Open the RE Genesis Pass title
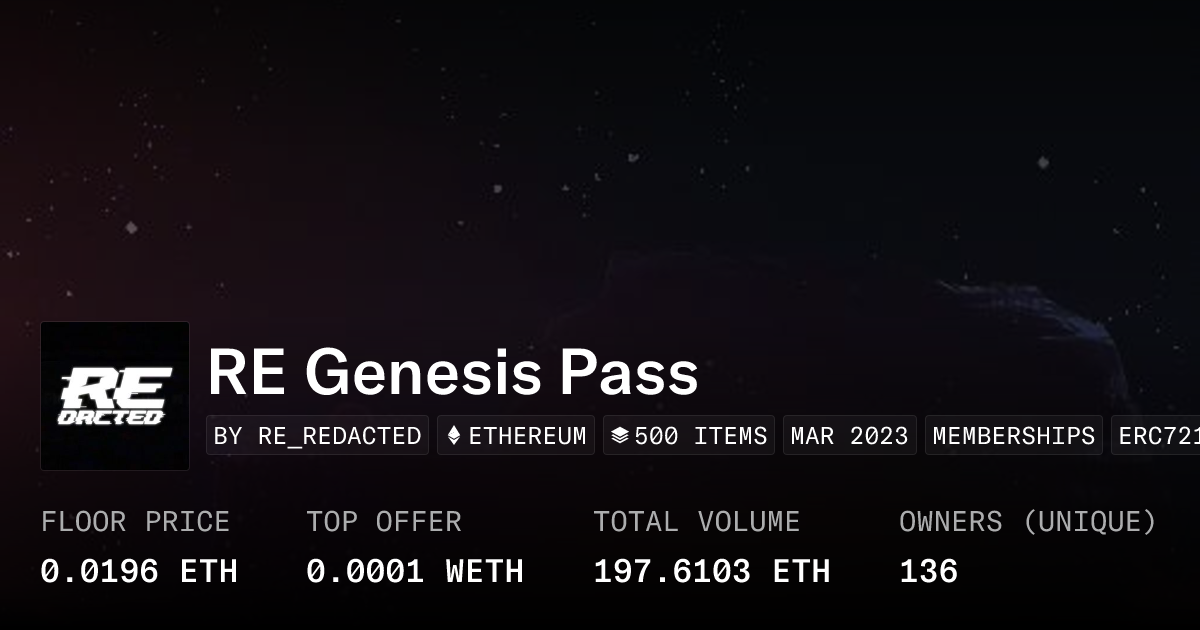The image size is (1200, 630). [x=452, y=374]
